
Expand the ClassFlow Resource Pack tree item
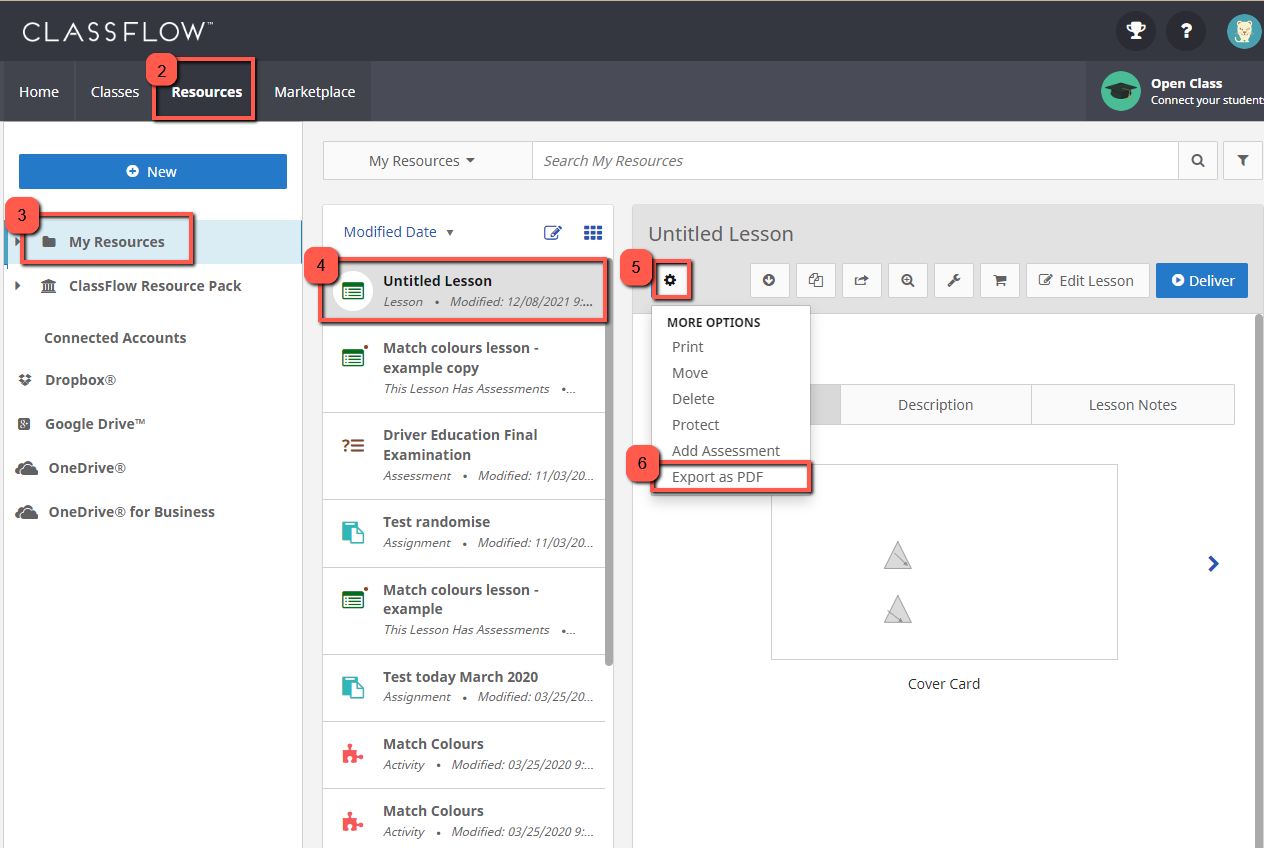coord(17,285)
